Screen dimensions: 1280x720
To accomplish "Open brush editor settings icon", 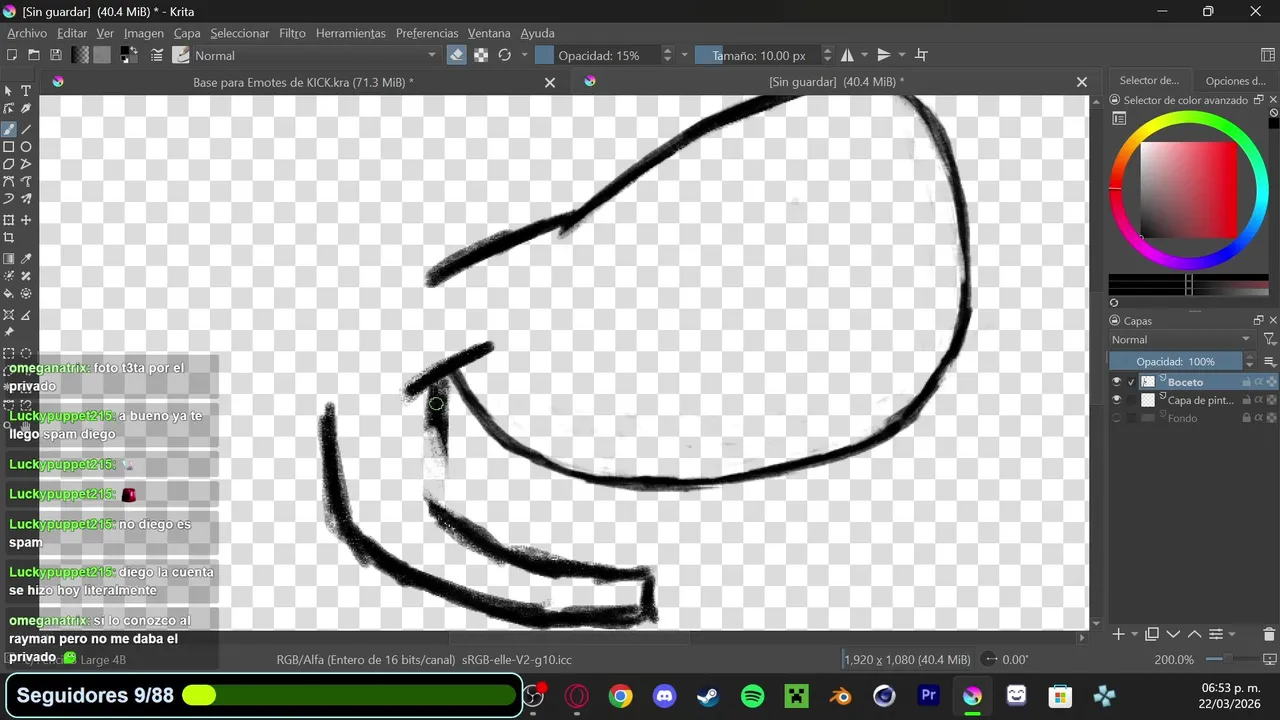I will (x=157, y=55).
